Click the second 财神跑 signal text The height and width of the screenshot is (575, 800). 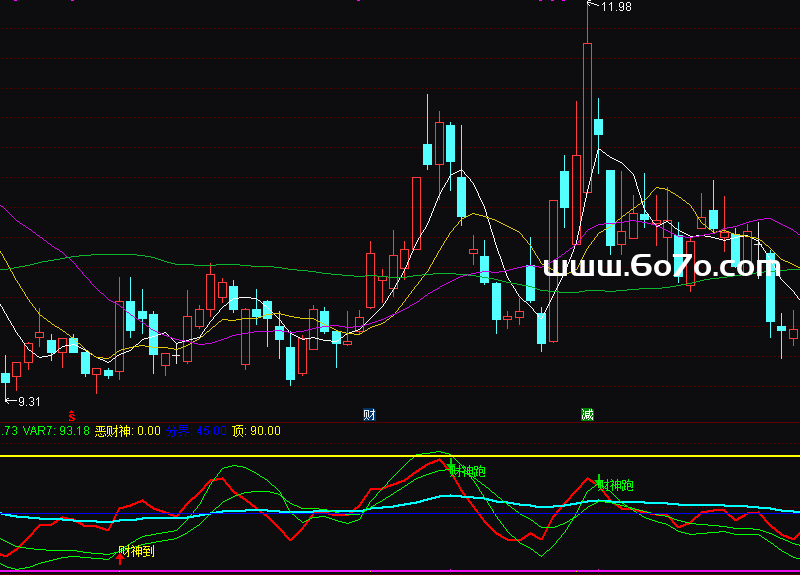[617, 485]
